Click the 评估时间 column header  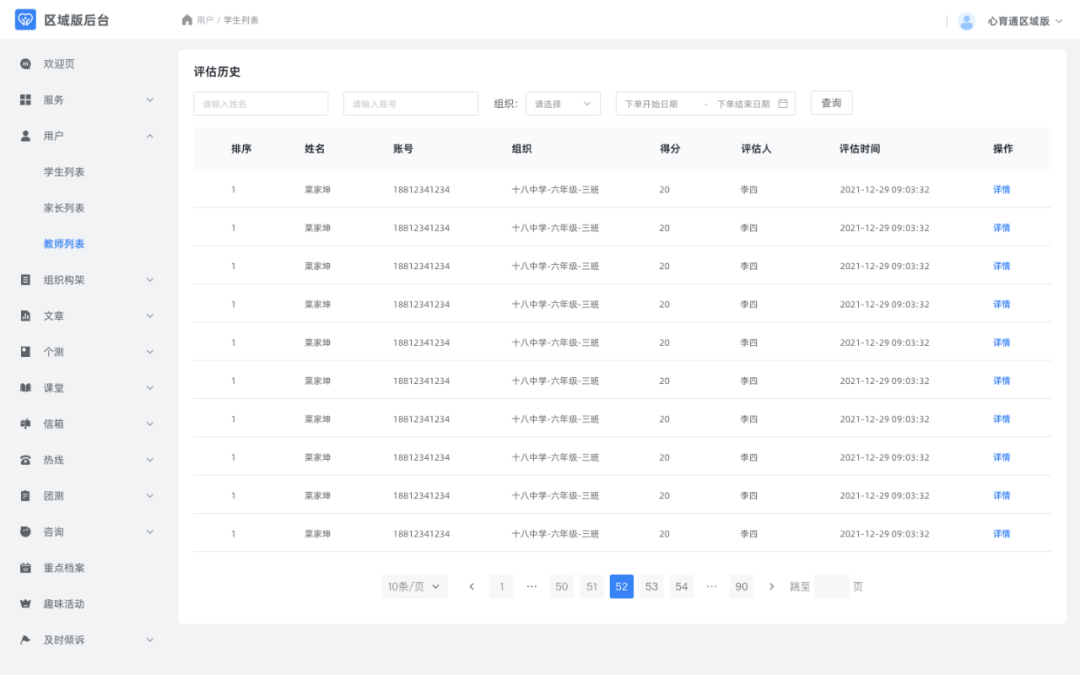tap(860, 149)
